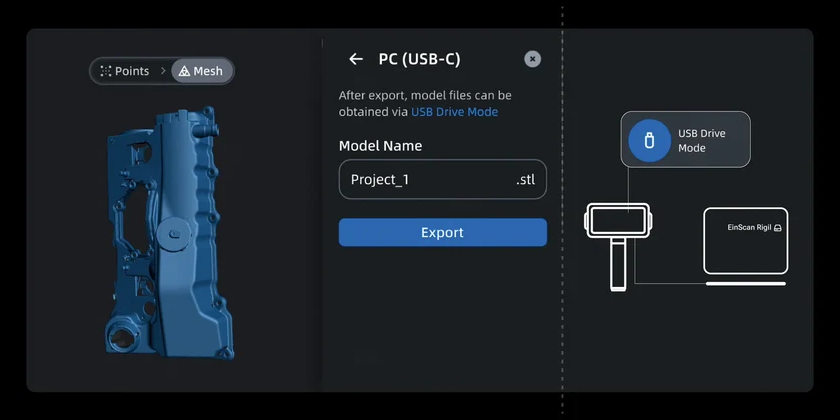
Task: Open the USB Drive Mode link
Action: [x=454, y=112]
